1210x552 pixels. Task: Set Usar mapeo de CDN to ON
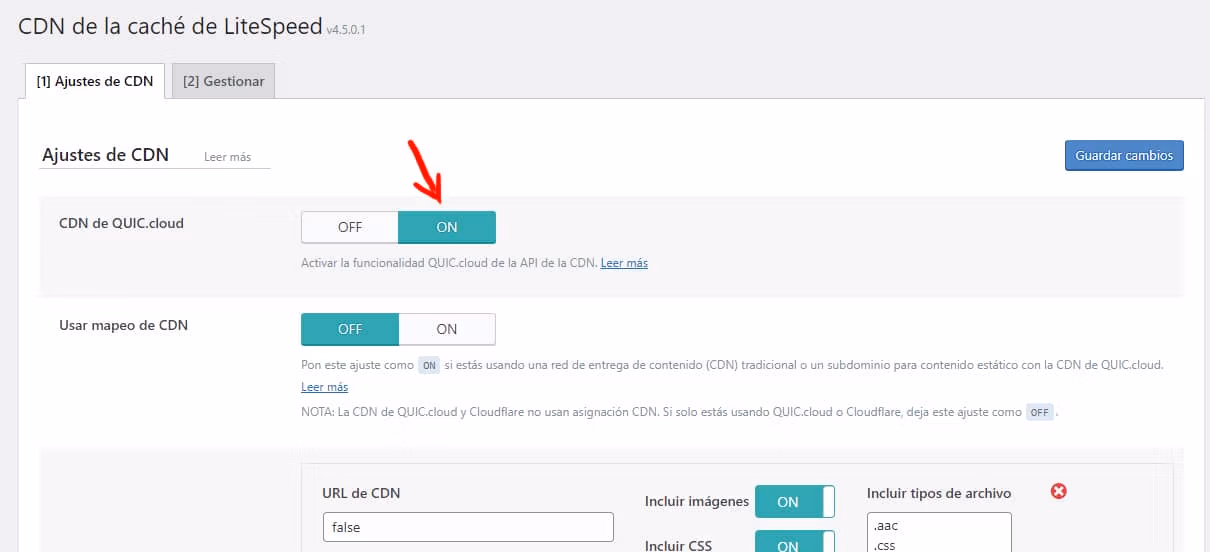click(447, 329)
